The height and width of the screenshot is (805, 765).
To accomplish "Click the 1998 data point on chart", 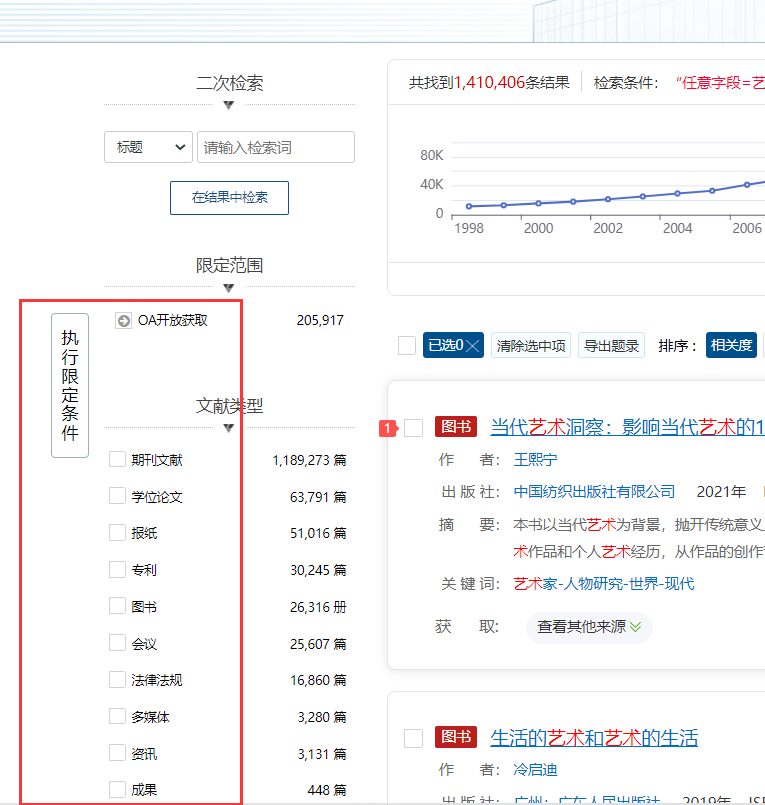I will point(468,206).
